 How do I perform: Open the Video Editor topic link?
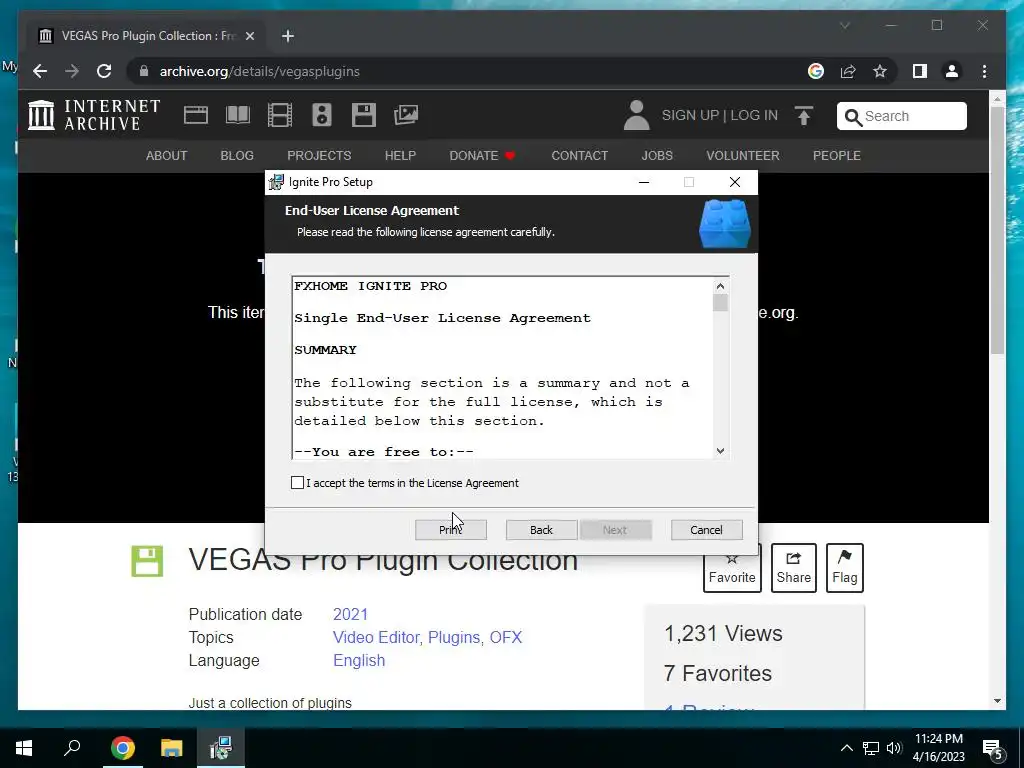(x=378, y=637)
